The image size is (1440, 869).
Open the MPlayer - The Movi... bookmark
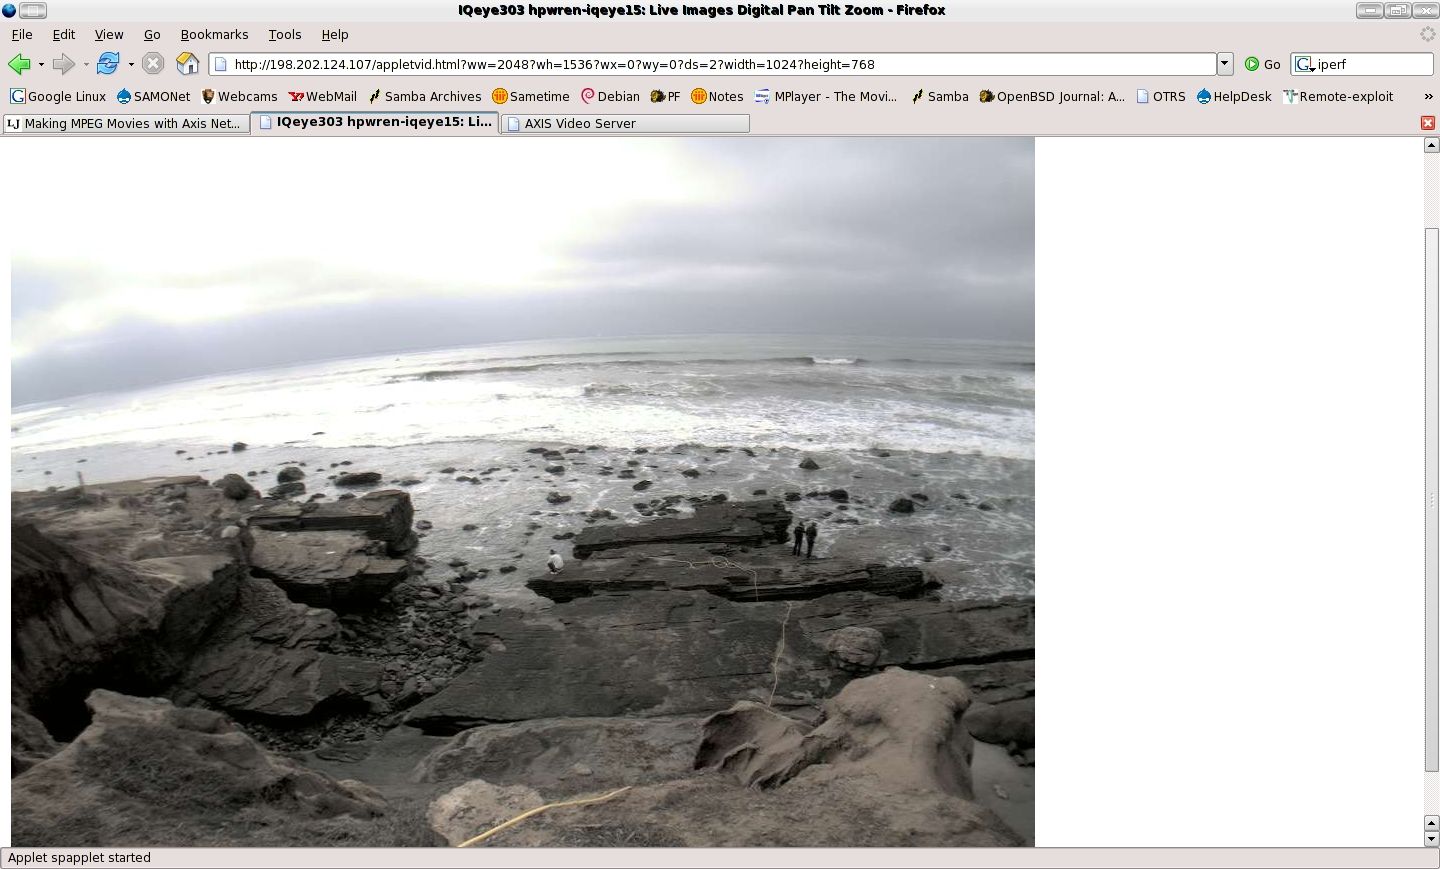point(825,96)
